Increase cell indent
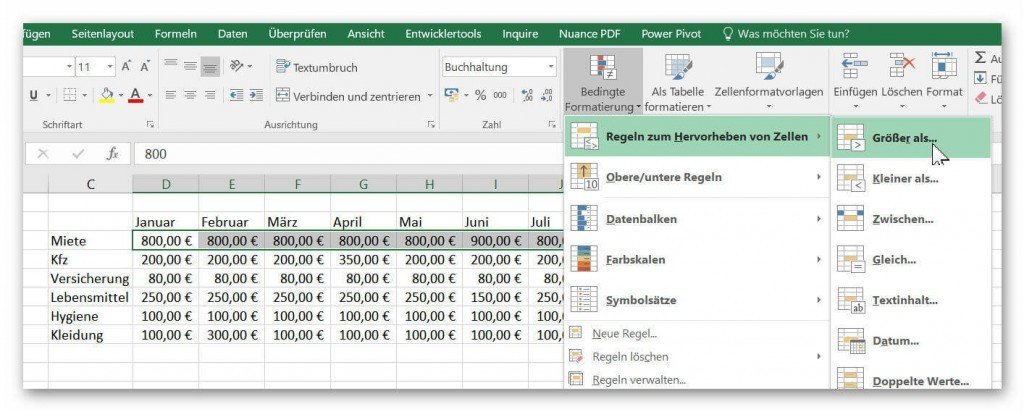This screenshot has height=412, width=1024. (256, 95)
